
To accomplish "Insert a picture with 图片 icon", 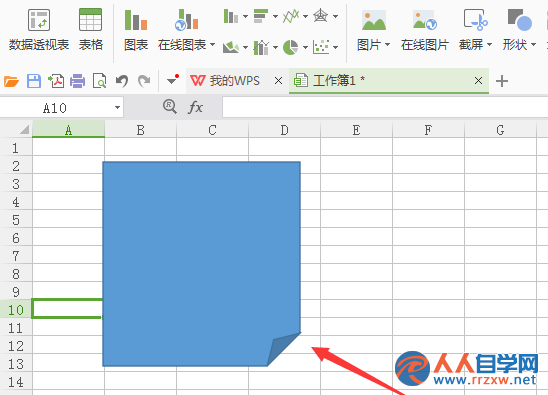I will point(374,20).
